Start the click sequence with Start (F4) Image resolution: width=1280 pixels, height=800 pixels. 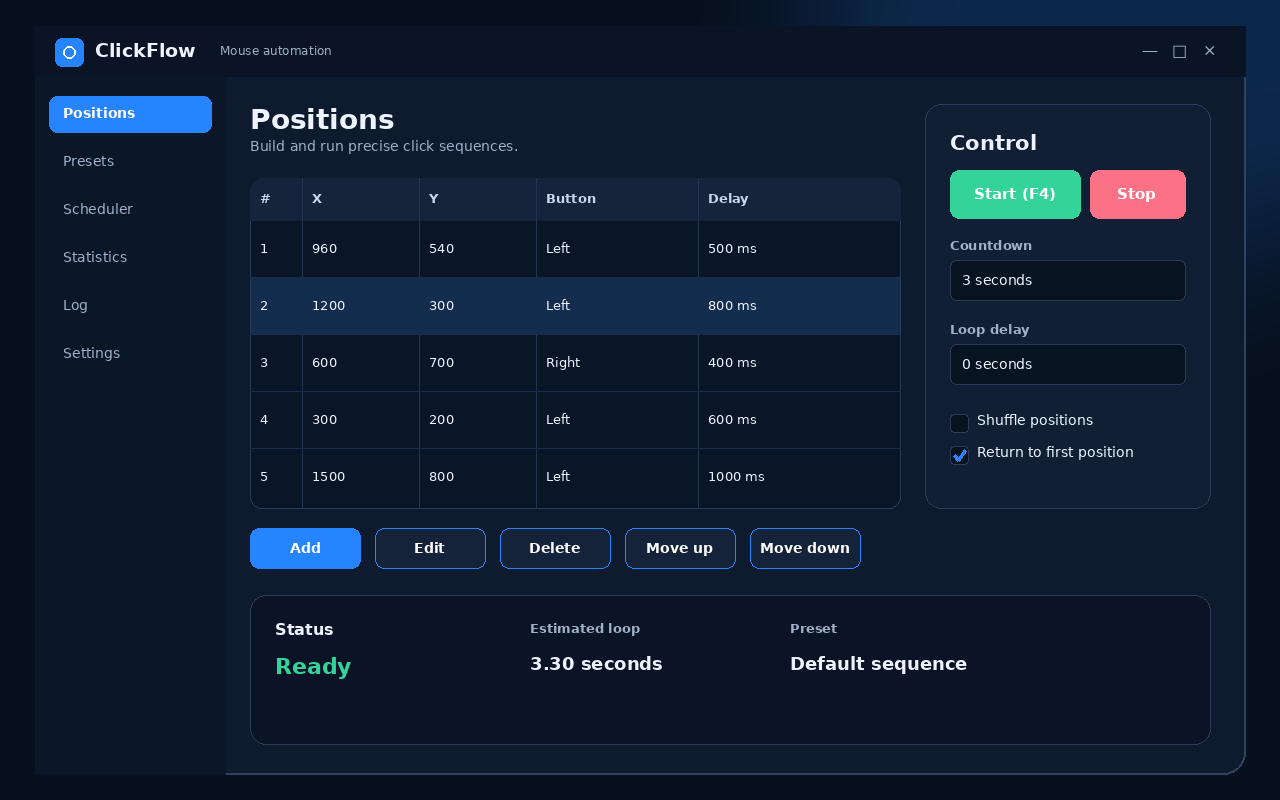[x=1015, y=194]
